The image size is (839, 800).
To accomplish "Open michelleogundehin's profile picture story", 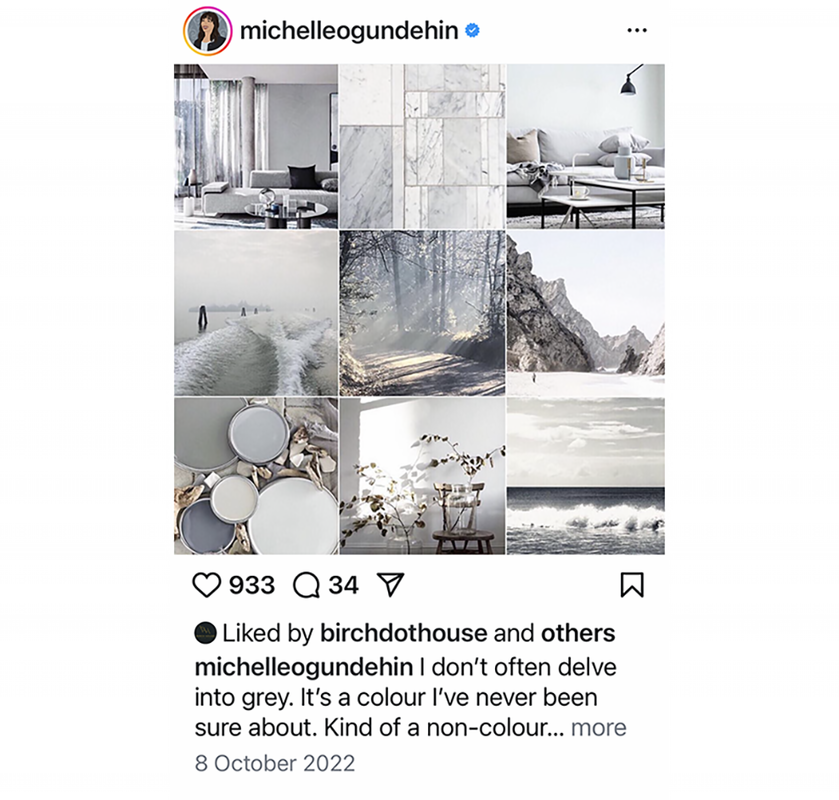I will point(208,31).
